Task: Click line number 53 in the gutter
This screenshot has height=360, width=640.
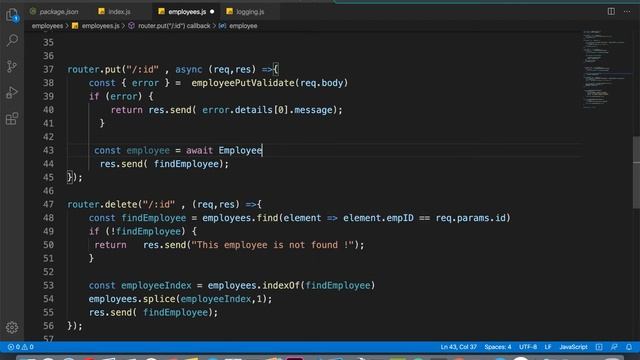Action: click(x=48, y=285)
